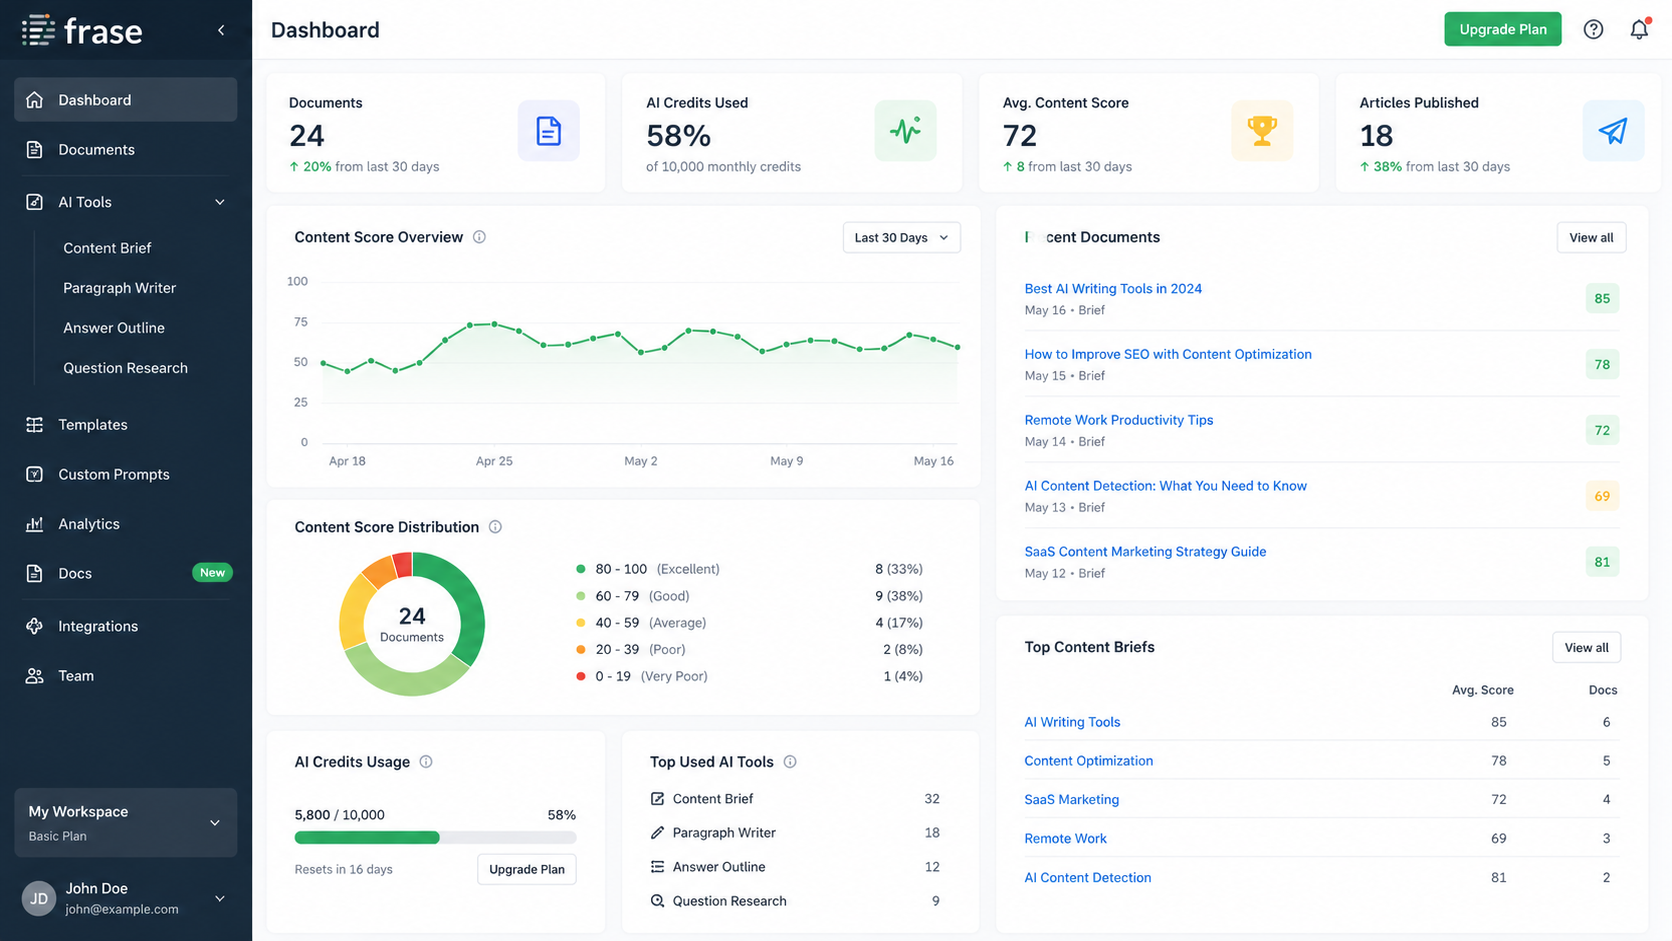Click the JD user avatar
The height and width of the screenshot is (941, 1672).
click(x=39, y=898)
